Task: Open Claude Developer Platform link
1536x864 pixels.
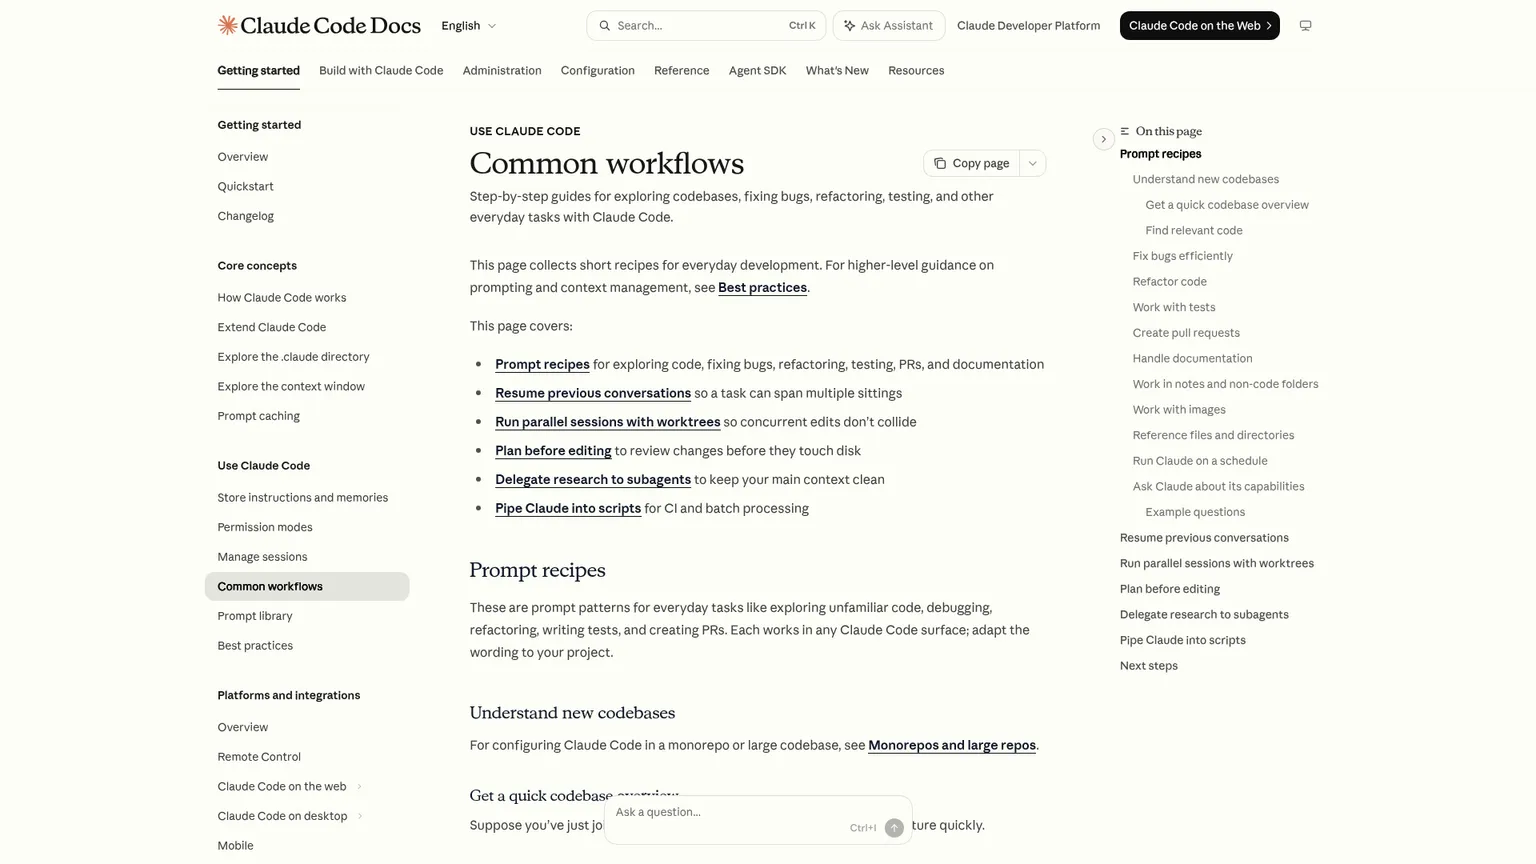Action: click(x=1028, y=26)
